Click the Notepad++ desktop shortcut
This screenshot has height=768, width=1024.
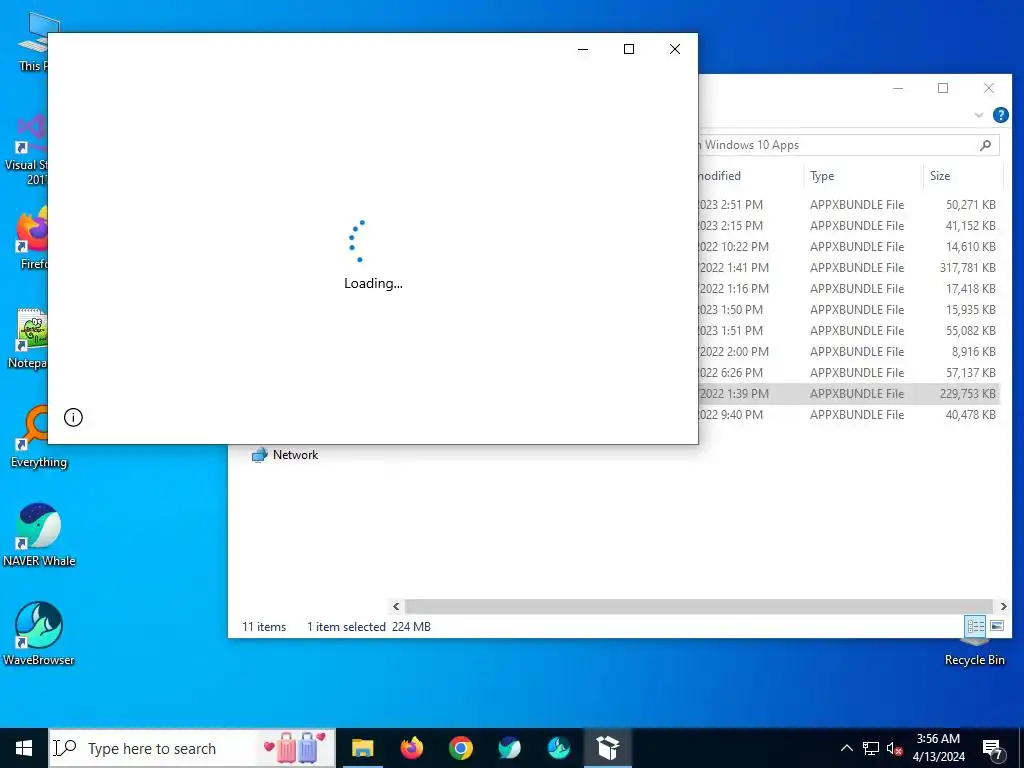(x=27, y=338)
